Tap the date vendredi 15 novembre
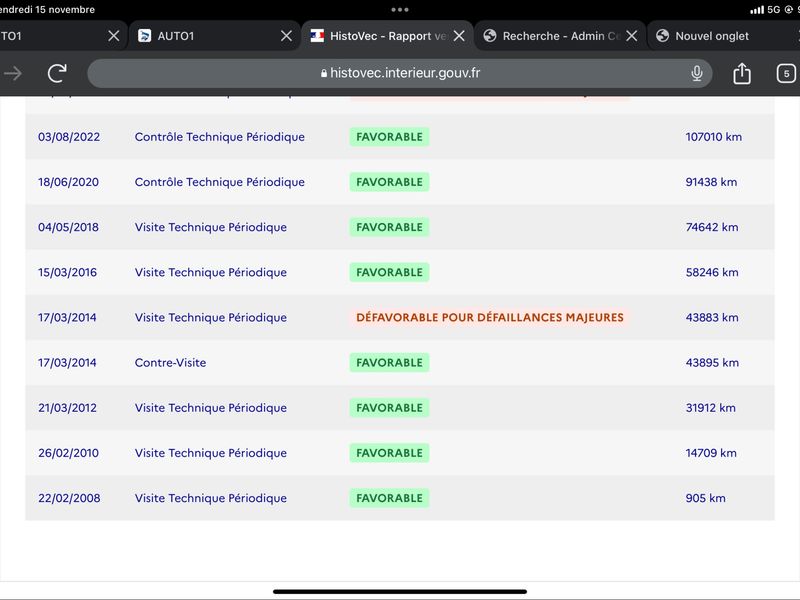The width and height of the screenshot is (800, 600). tap(47, 9)
